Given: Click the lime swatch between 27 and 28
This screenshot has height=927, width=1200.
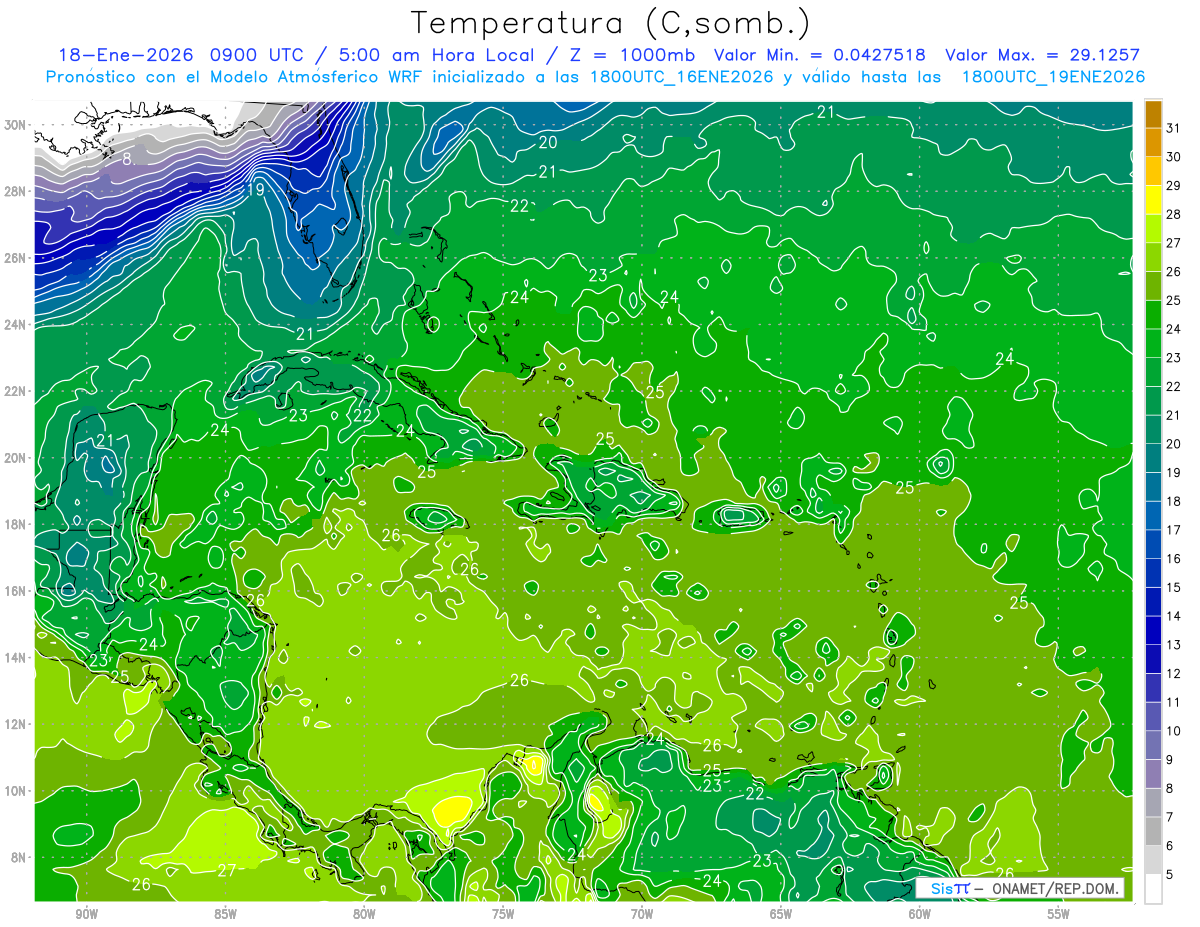Looking at the screenshot, I should click(1153, 228).
